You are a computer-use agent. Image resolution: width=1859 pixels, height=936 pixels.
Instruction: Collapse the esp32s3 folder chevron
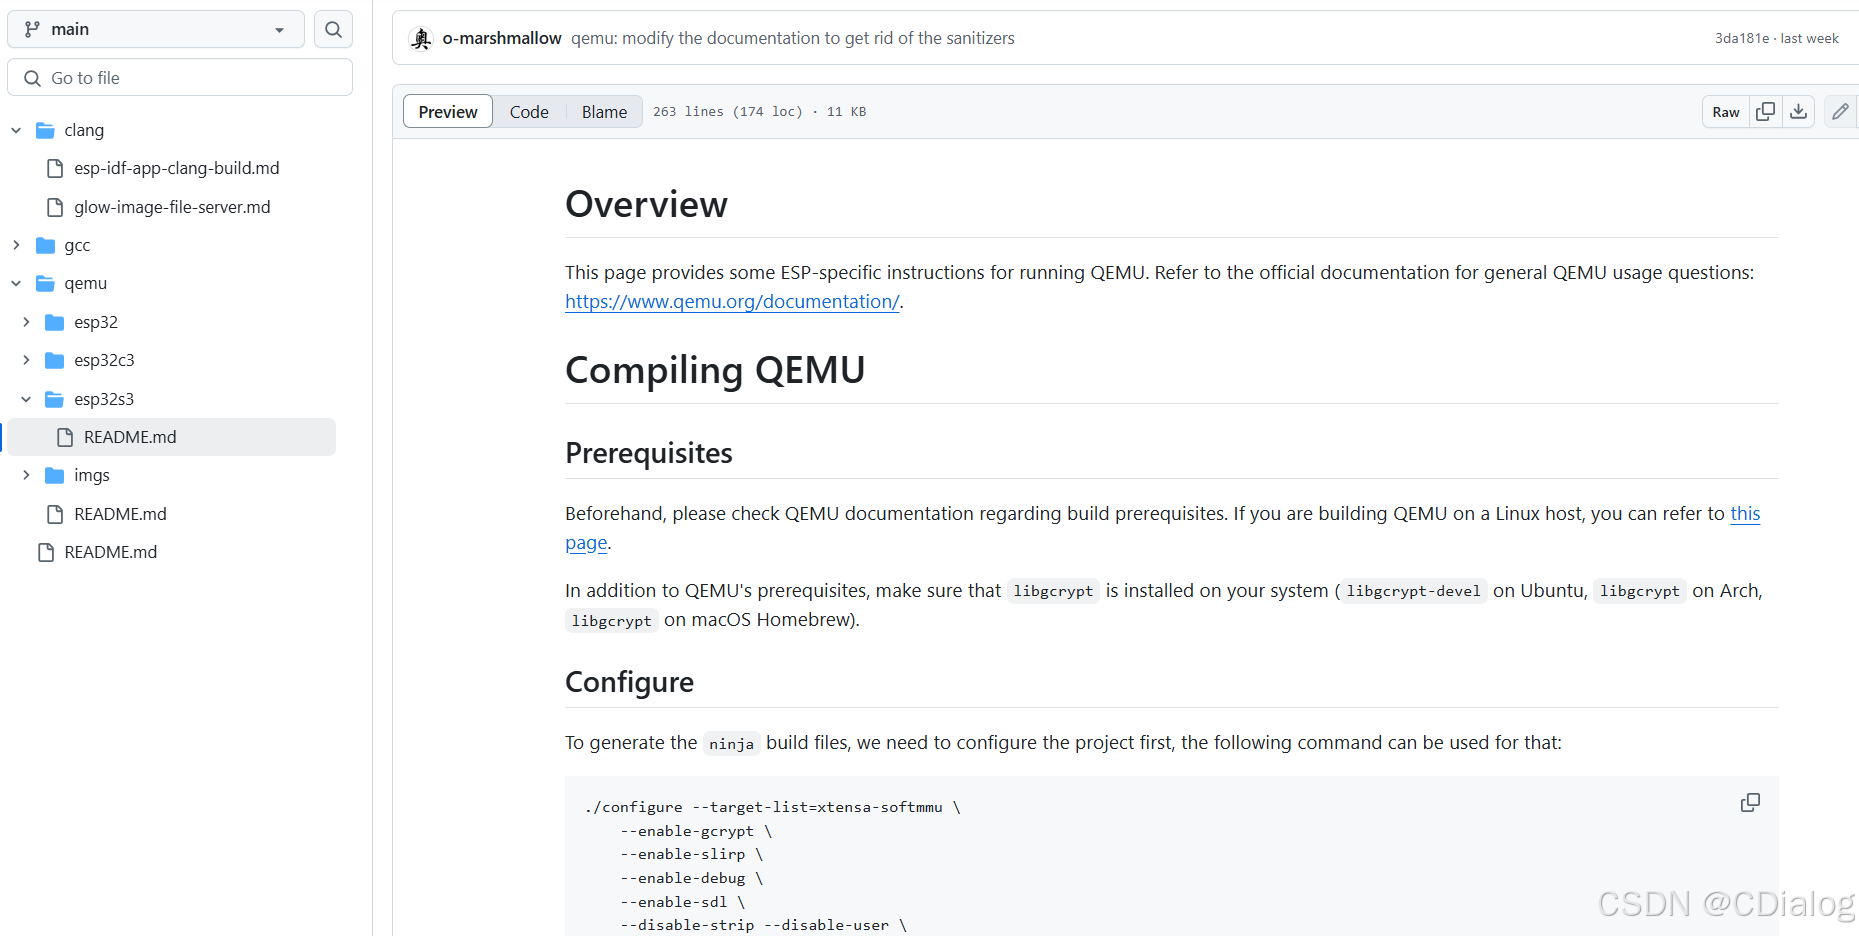pyautogui.click(x=26, y=399)
